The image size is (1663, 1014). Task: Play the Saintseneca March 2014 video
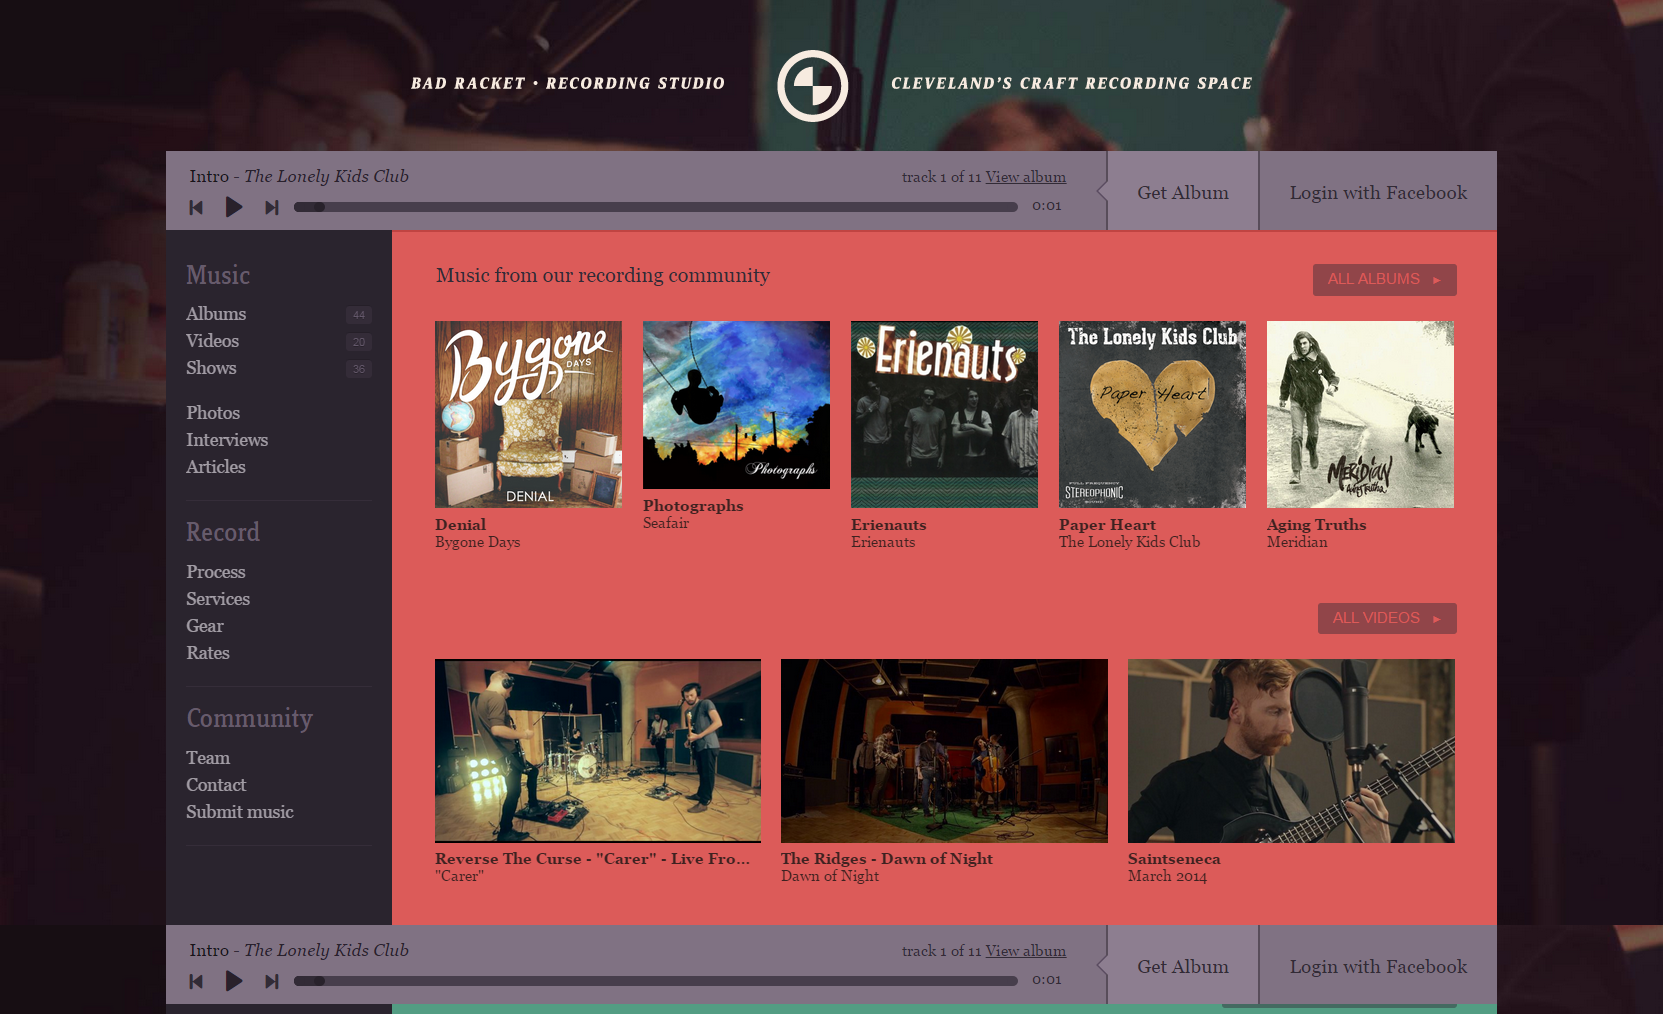pos(1290,751)
